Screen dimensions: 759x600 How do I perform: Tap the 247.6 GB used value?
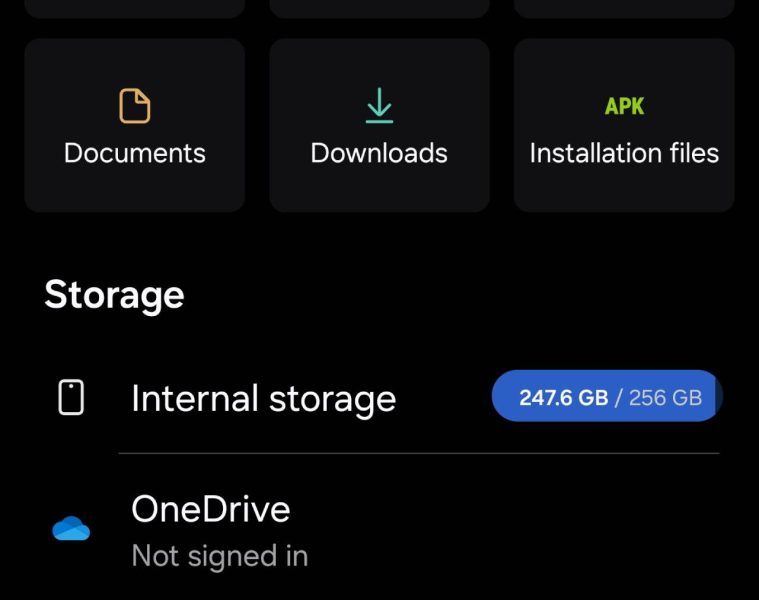tap(563, 398)
